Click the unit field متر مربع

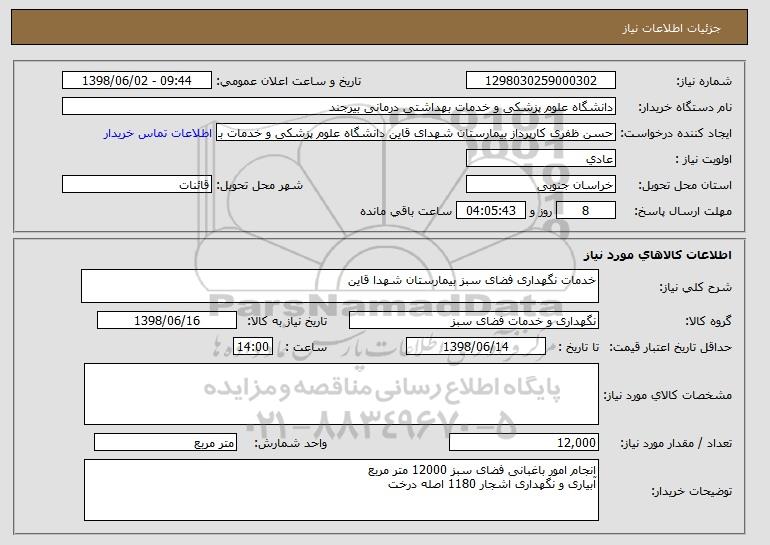165,443
